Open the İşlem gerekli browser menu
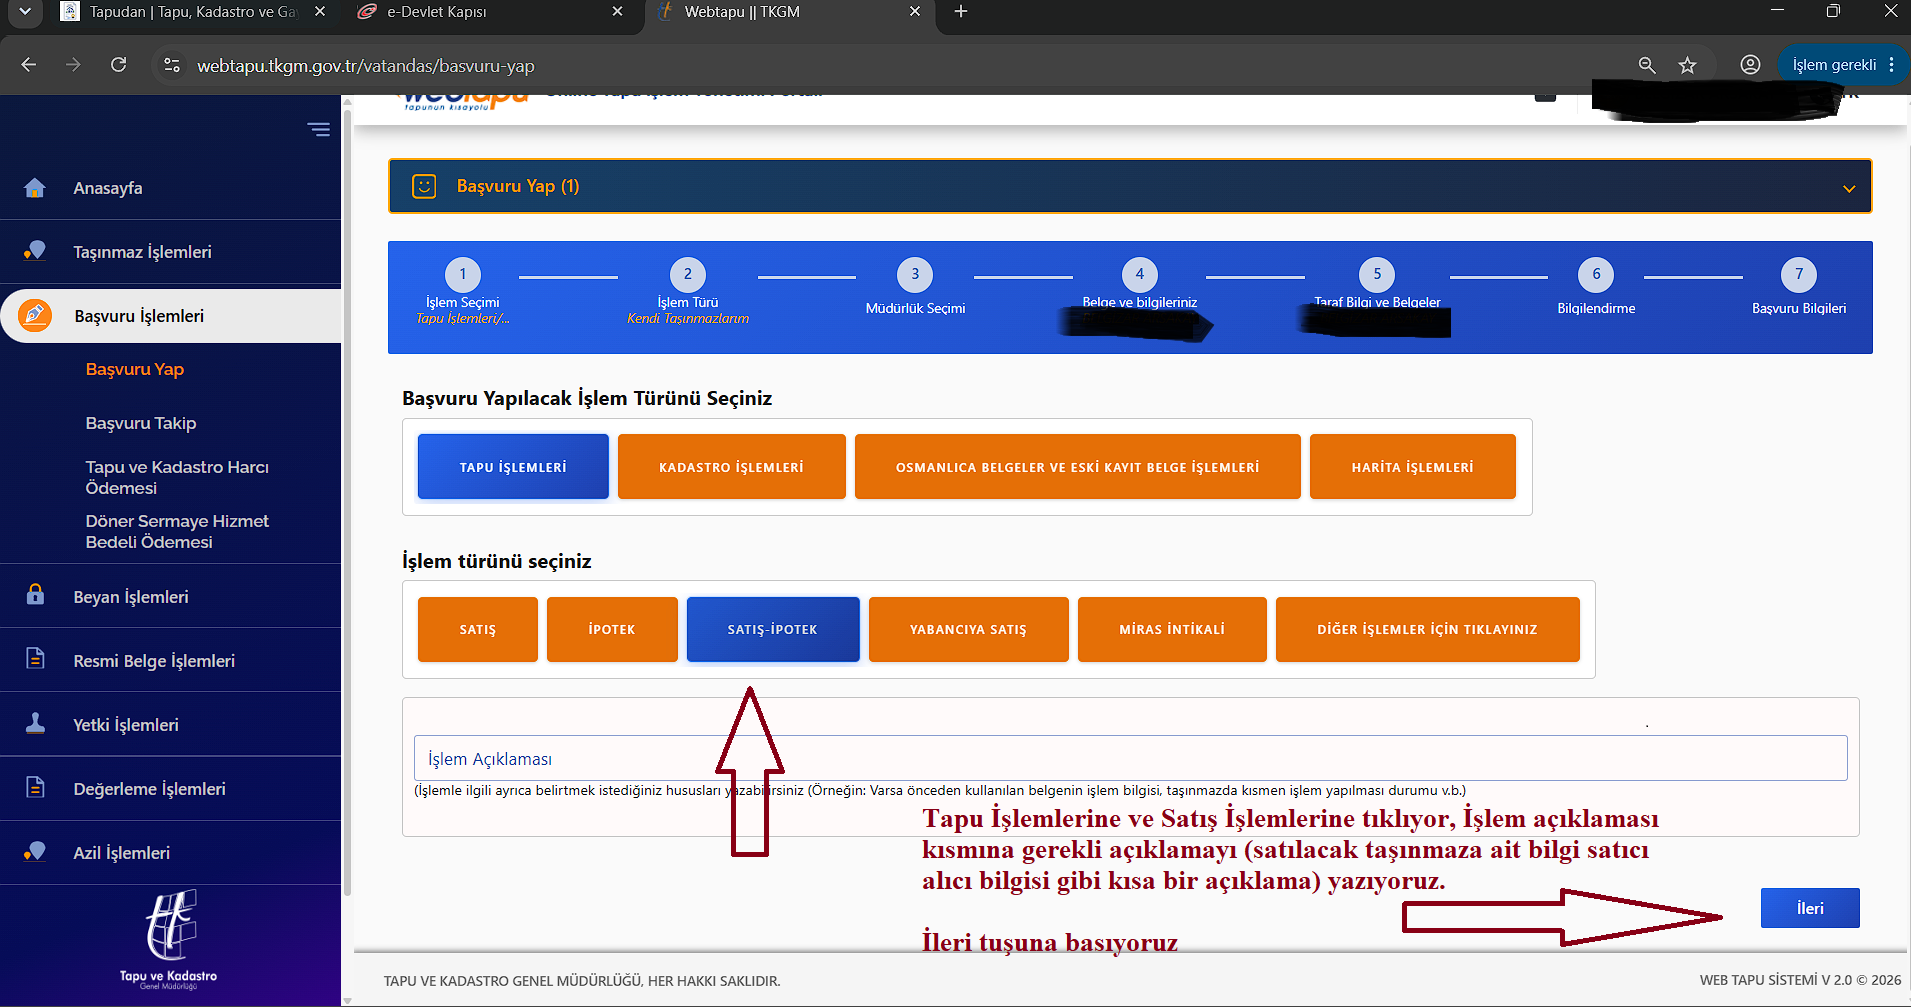1911x1007 pixels. [x=1844, y=65]
